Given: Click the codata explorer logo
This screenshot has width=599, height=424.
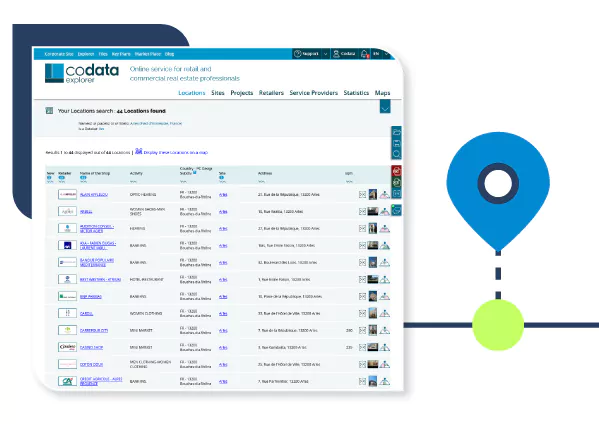Looking at the screenshot, I should point(82,73).
